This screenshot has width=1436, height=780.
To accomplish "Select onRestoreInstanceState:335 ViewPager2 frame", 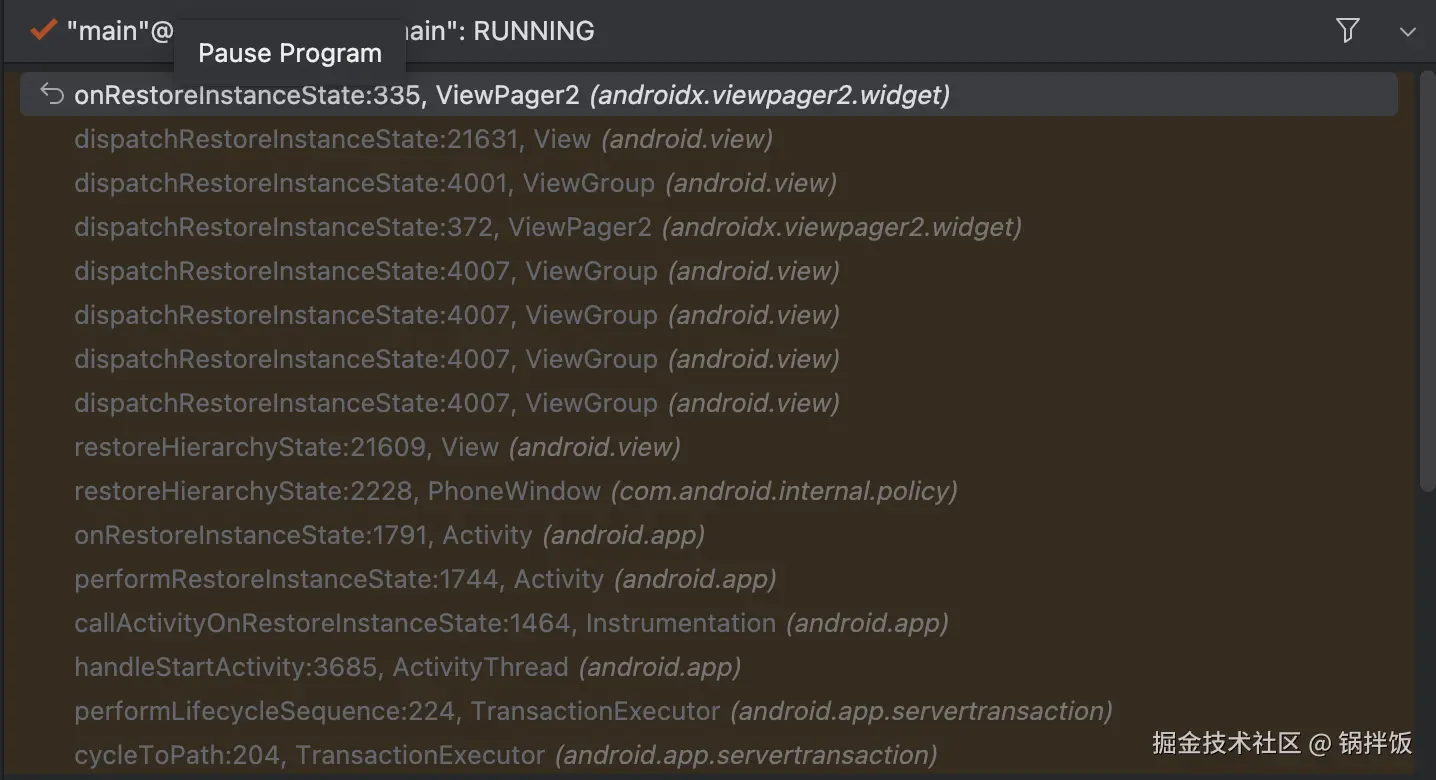I will tap(511, 95).
